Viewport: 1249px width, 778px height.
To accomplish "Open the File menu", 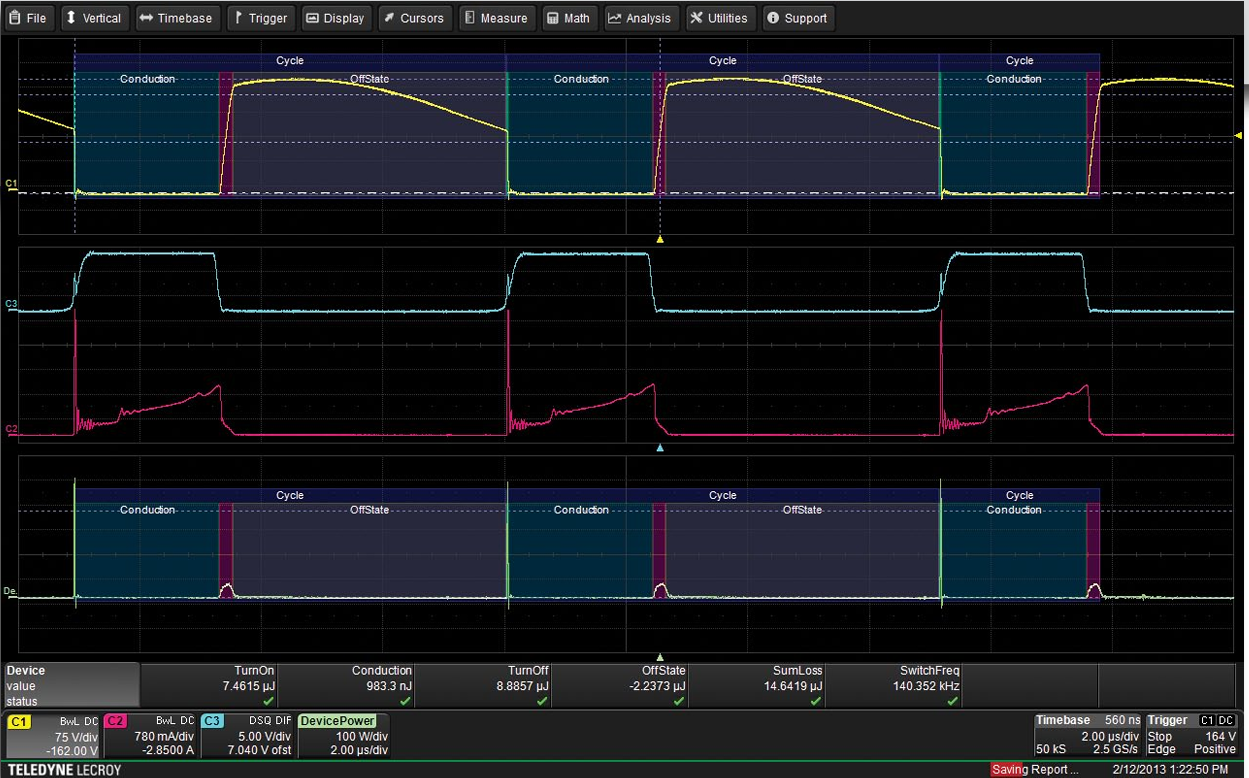I will tap(29, 18).
